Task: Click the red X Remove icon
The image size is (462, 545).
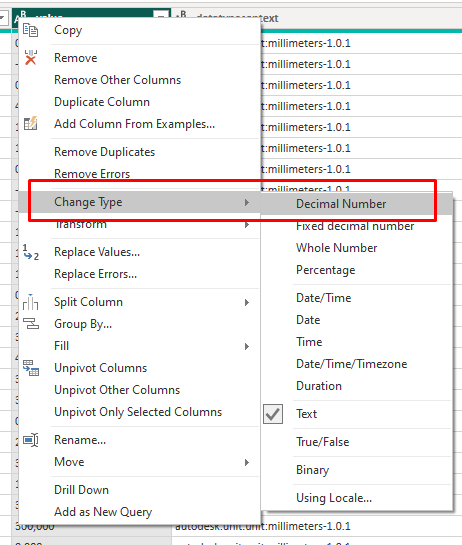Action: [31, 58]
